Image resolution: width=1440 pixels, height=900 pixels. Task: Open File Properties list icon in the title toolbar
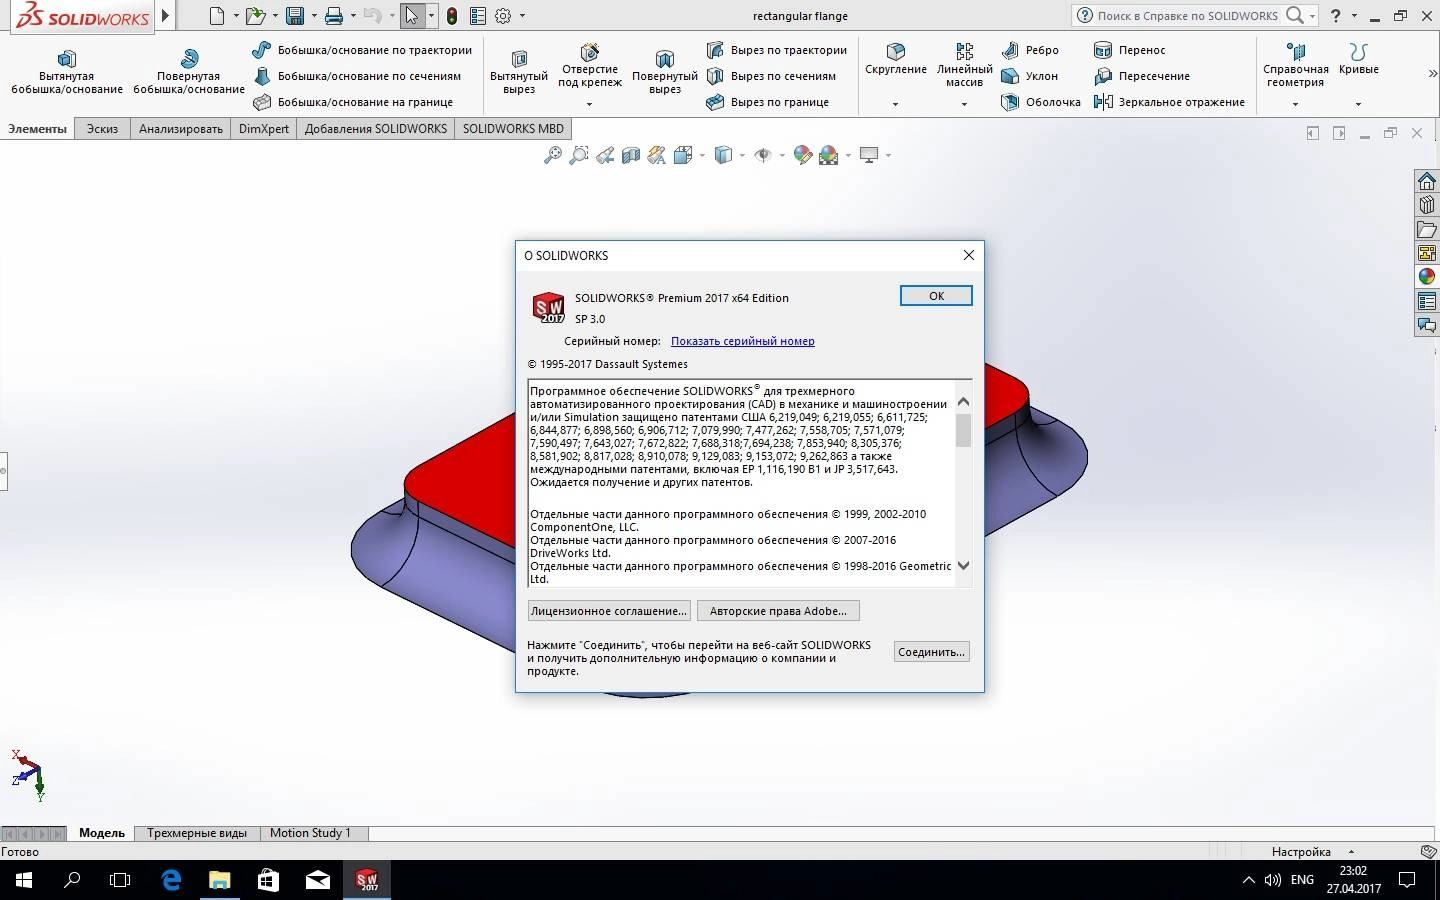point(478,16)
